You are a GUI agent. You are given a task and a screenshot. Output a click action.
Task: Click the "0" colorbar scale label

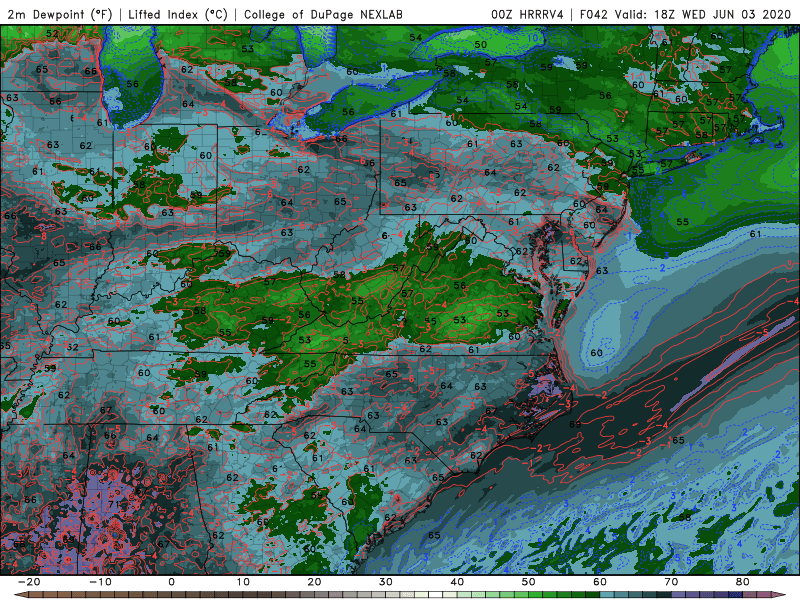point(171,582)
